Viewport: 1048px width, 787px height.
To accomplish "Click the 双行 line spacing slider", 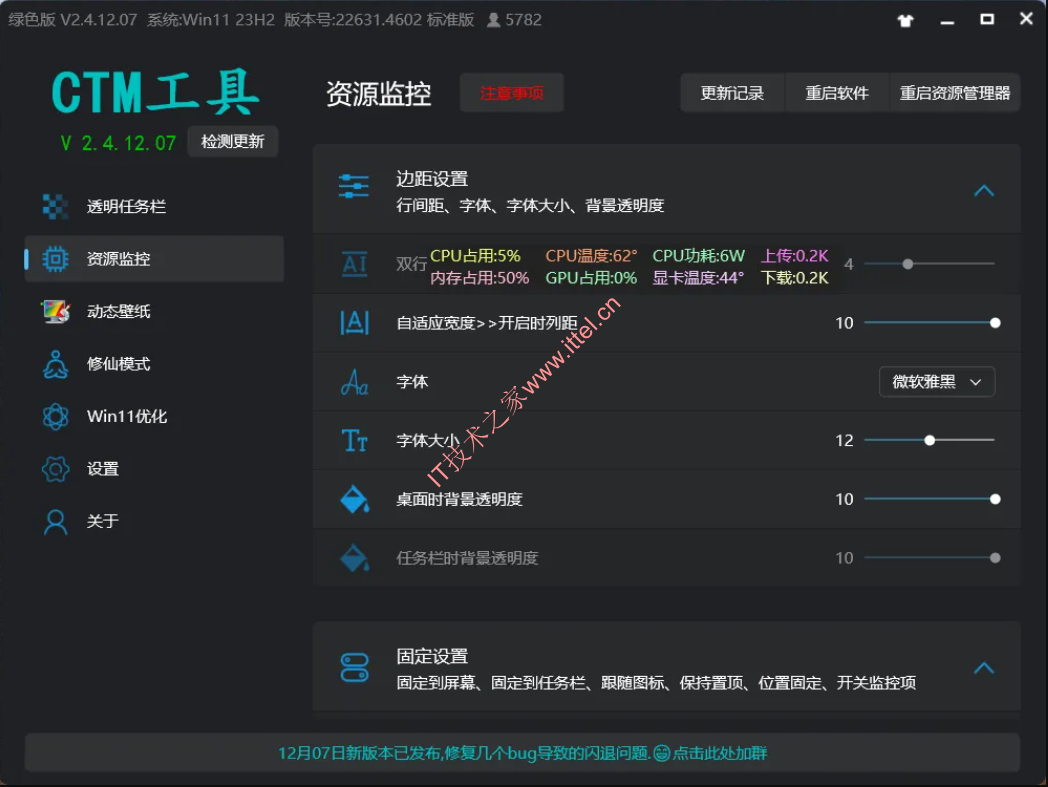I will (929, 264).
